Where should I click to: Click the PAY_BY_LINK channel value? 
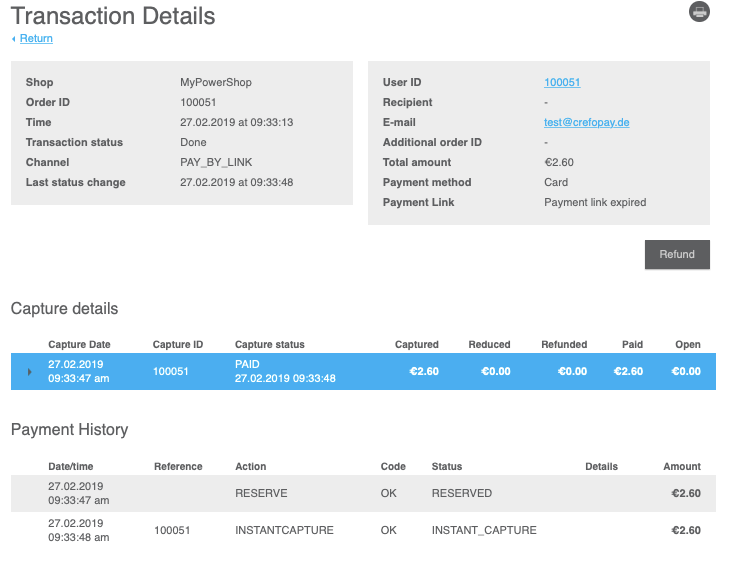216,162
